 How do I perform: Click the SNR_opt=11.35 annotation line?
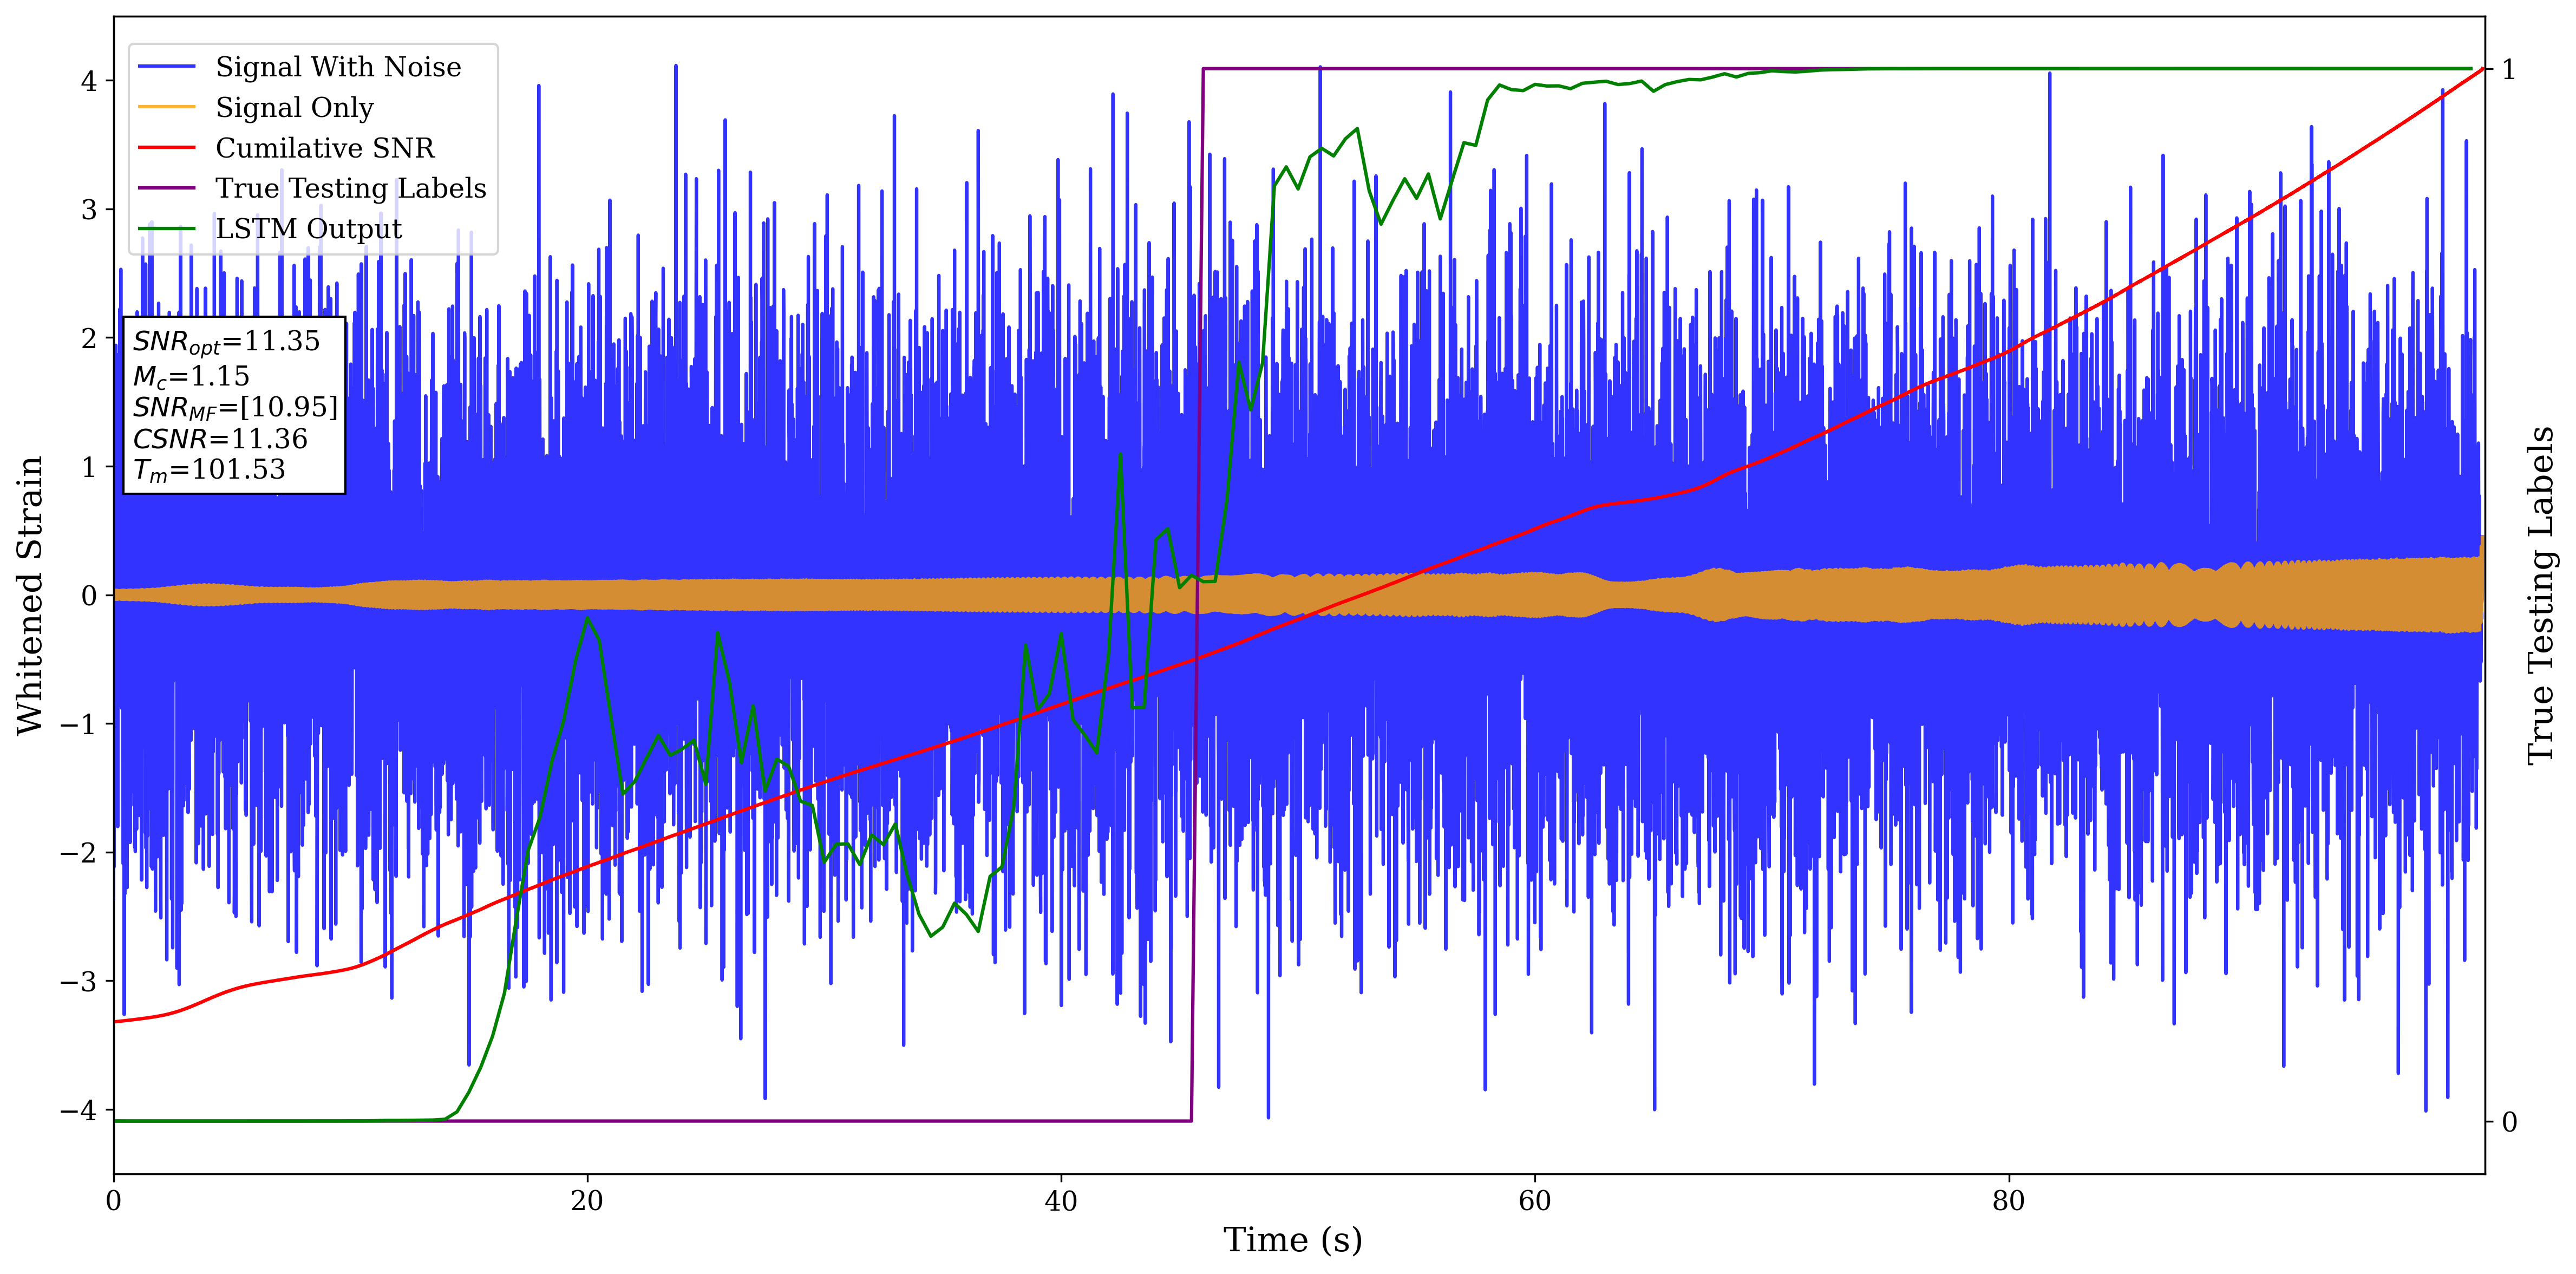click(226, 342)
